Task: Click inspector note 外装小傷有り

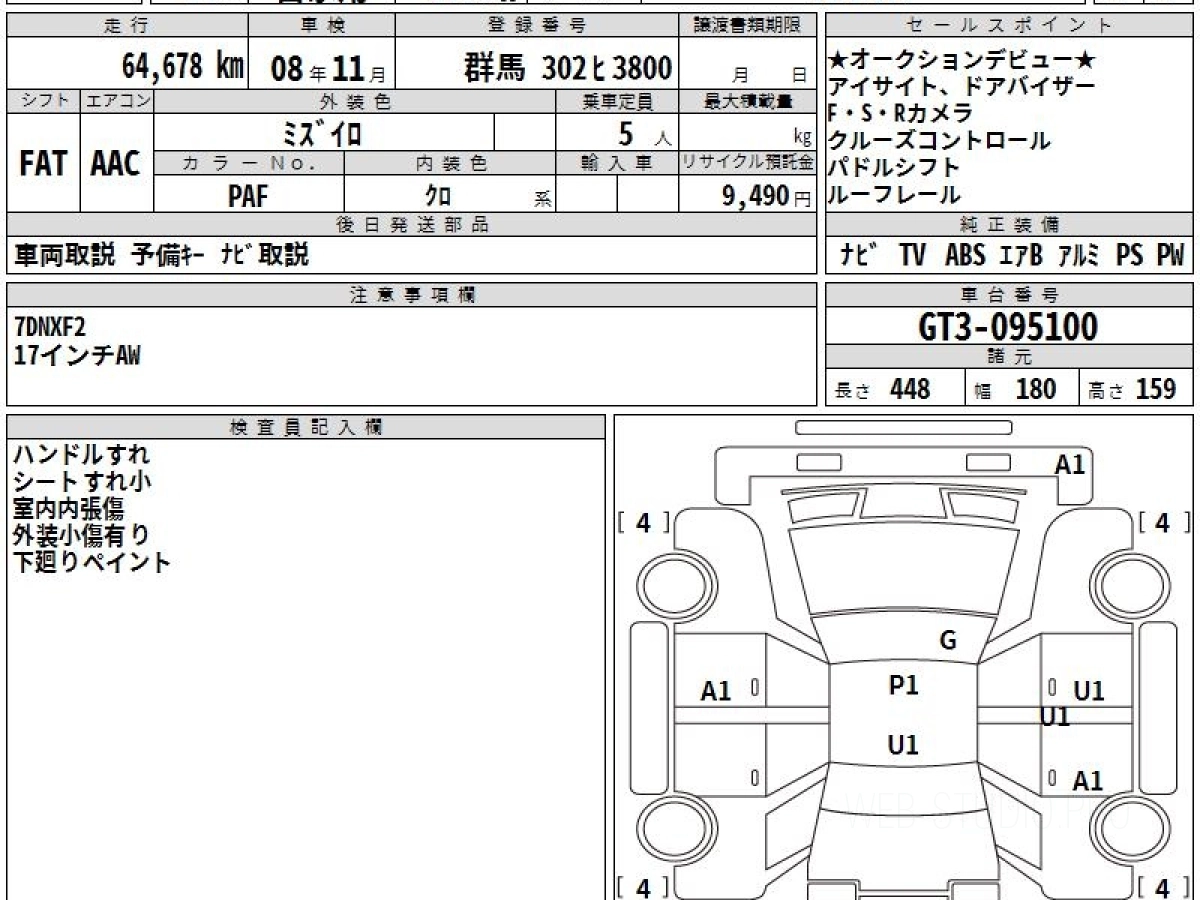Action: click(x=81, y=536)
